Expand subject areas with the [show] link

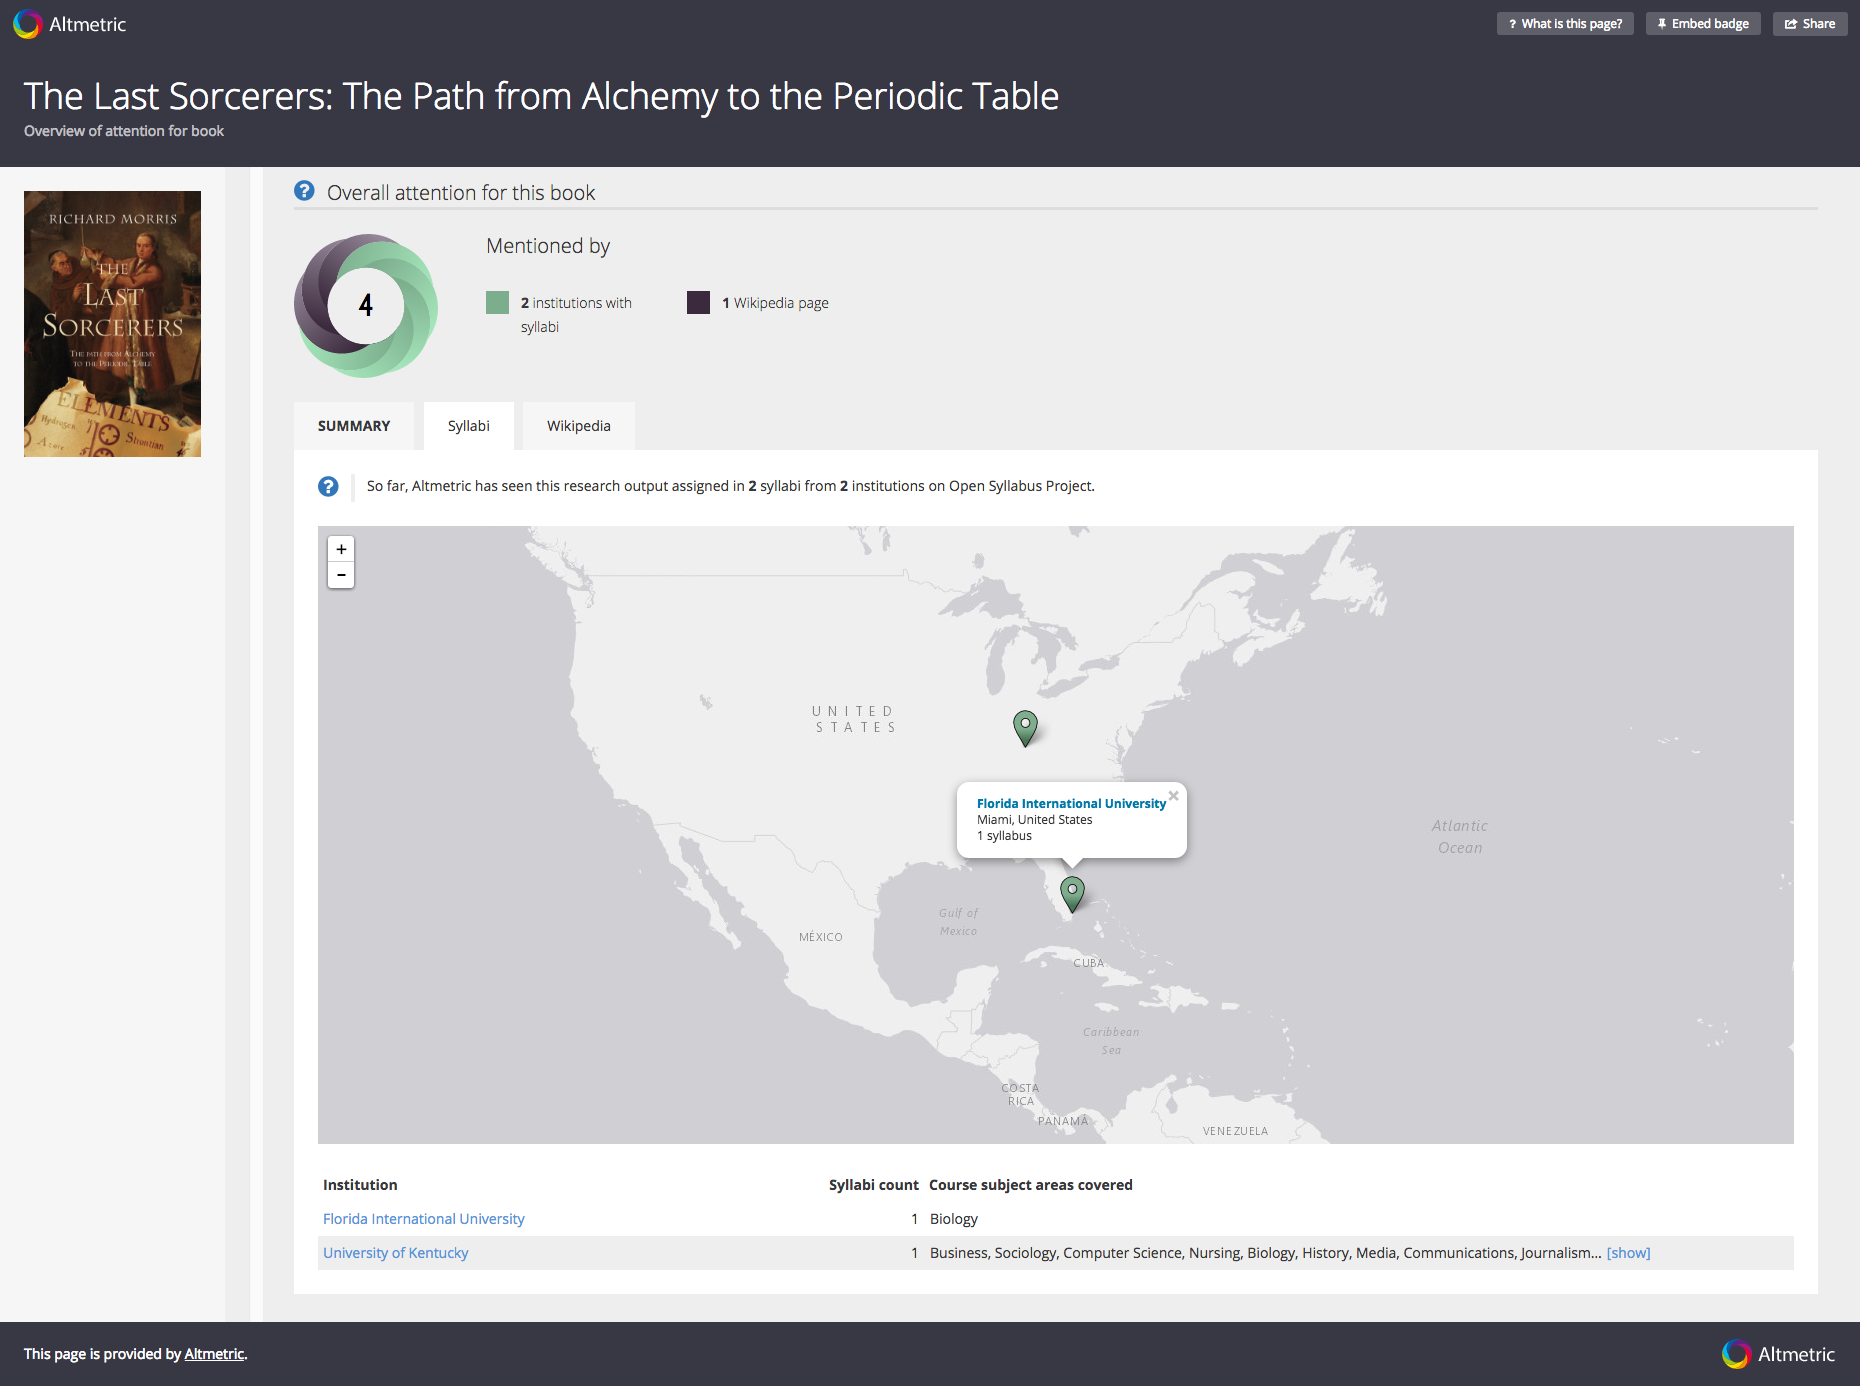[x=1628, y=1253]
